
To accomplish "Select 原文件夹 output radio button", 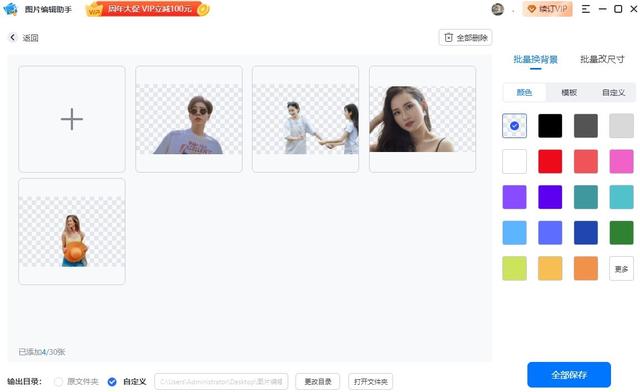I will [58, 381].
